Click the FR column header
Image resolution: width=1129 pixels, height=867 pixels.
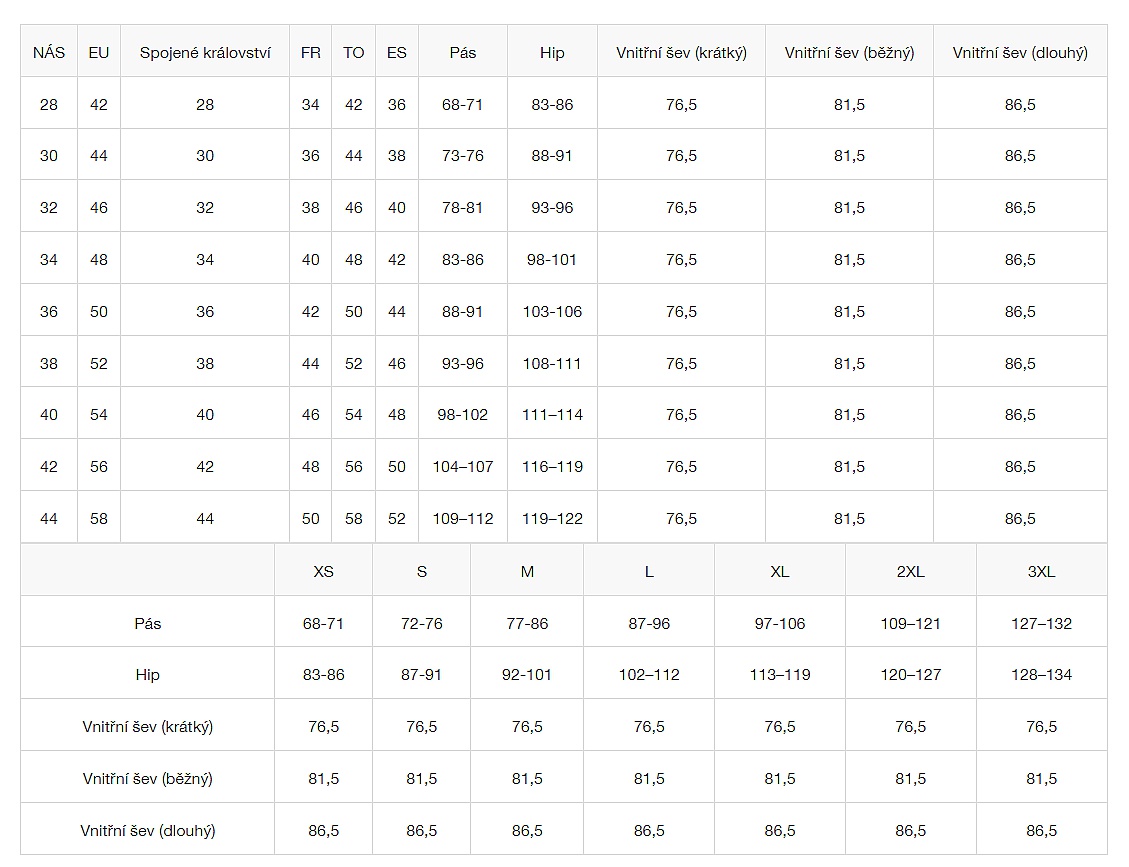(311, 53)
